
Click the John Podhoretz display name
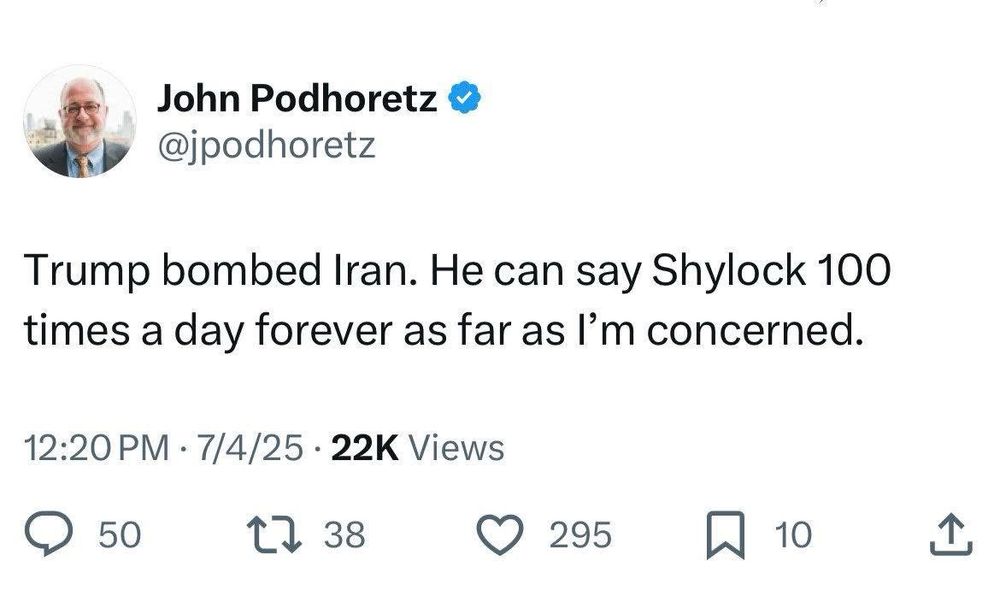pyautogui.click(x=299, y=96)
